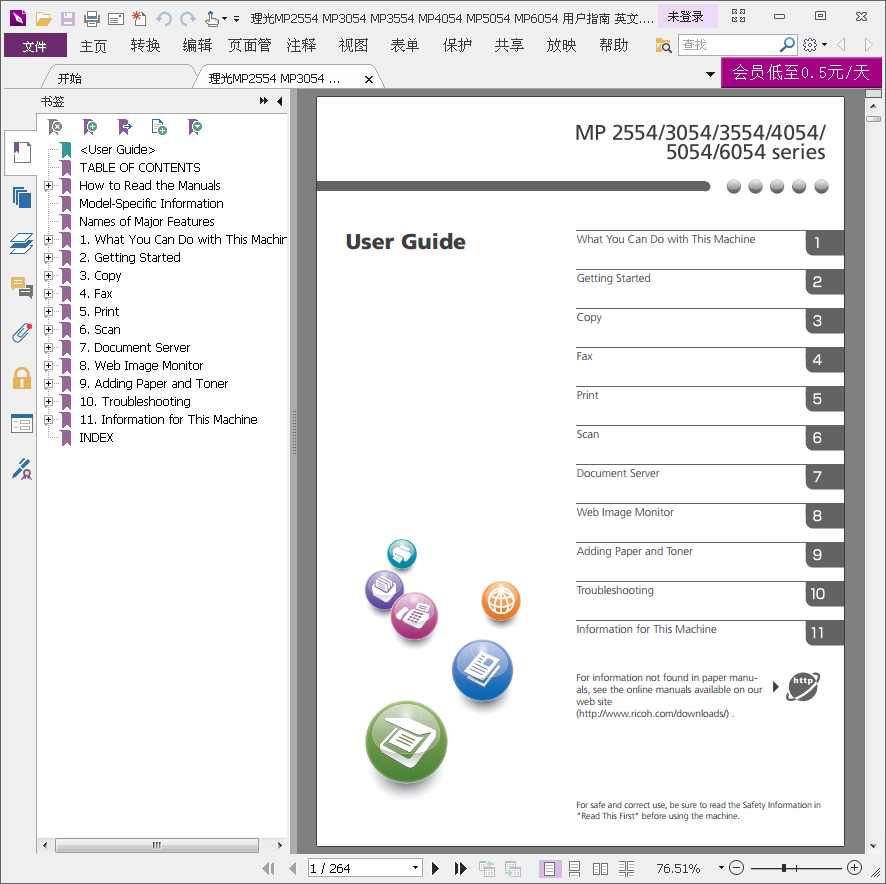Expand the 4. Fax bookmark node

(49, 294)
